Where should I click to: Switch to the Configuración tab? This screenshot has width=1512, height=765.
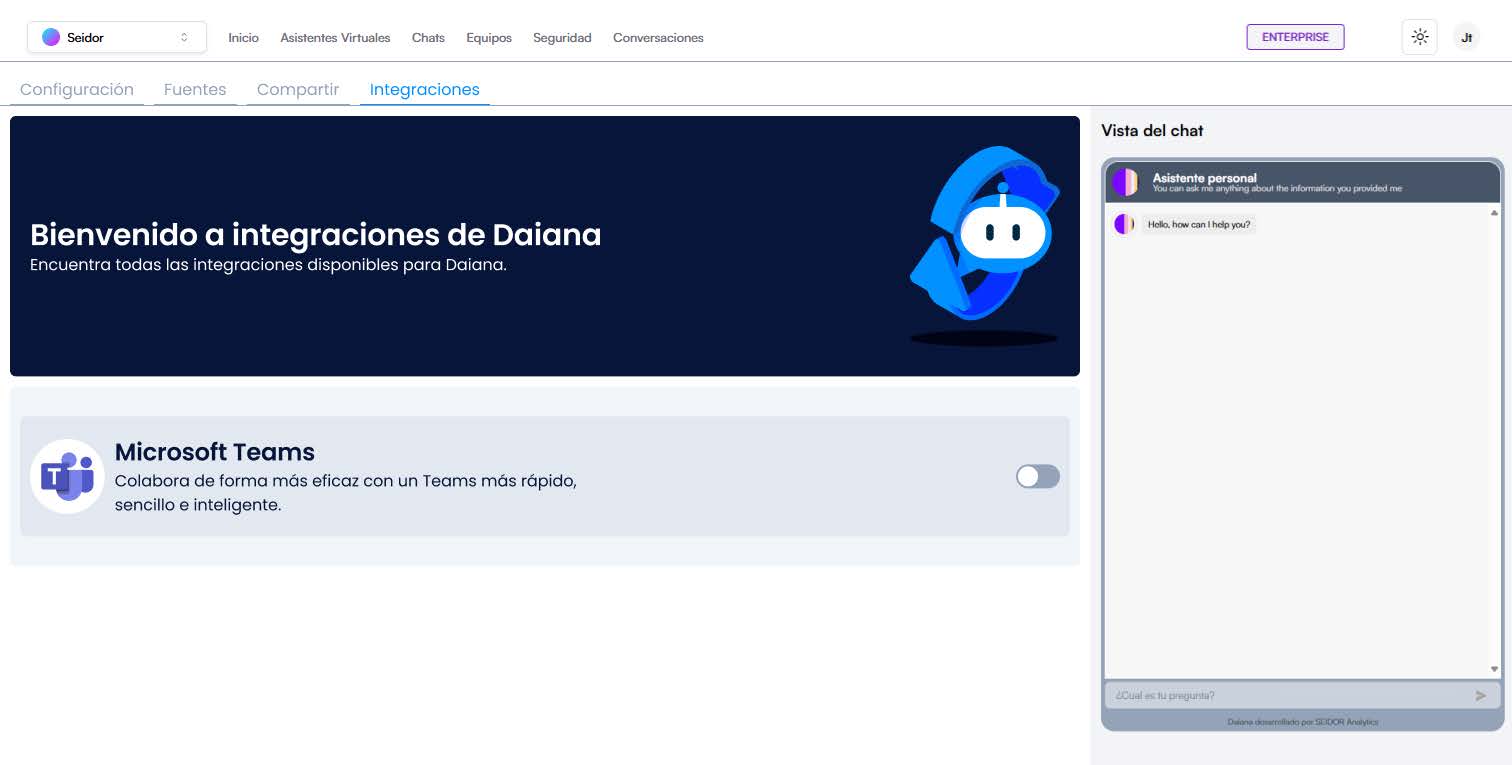click(77, 89)
